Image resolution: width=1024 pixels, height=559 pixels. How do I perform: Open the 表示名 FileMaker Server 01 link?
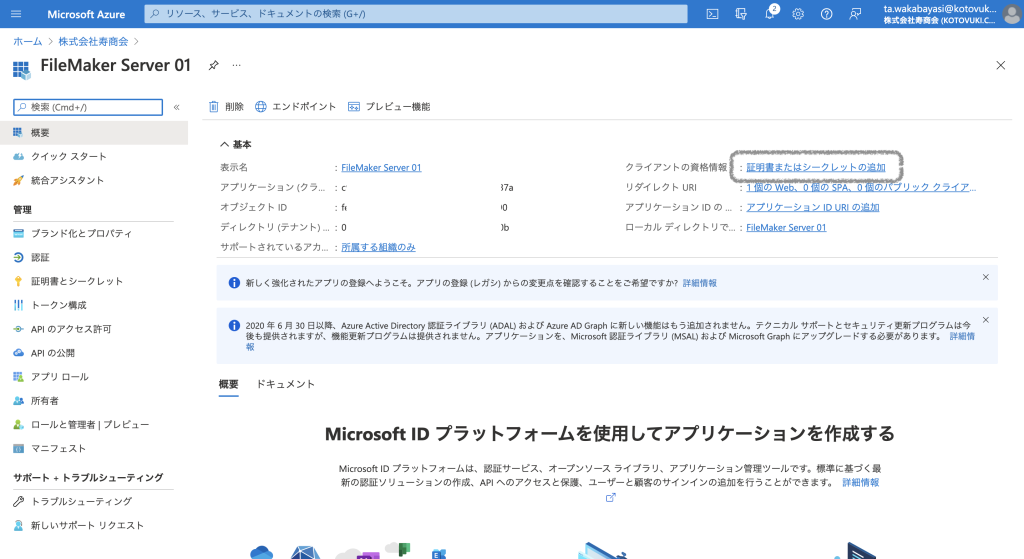coord(381,168)
